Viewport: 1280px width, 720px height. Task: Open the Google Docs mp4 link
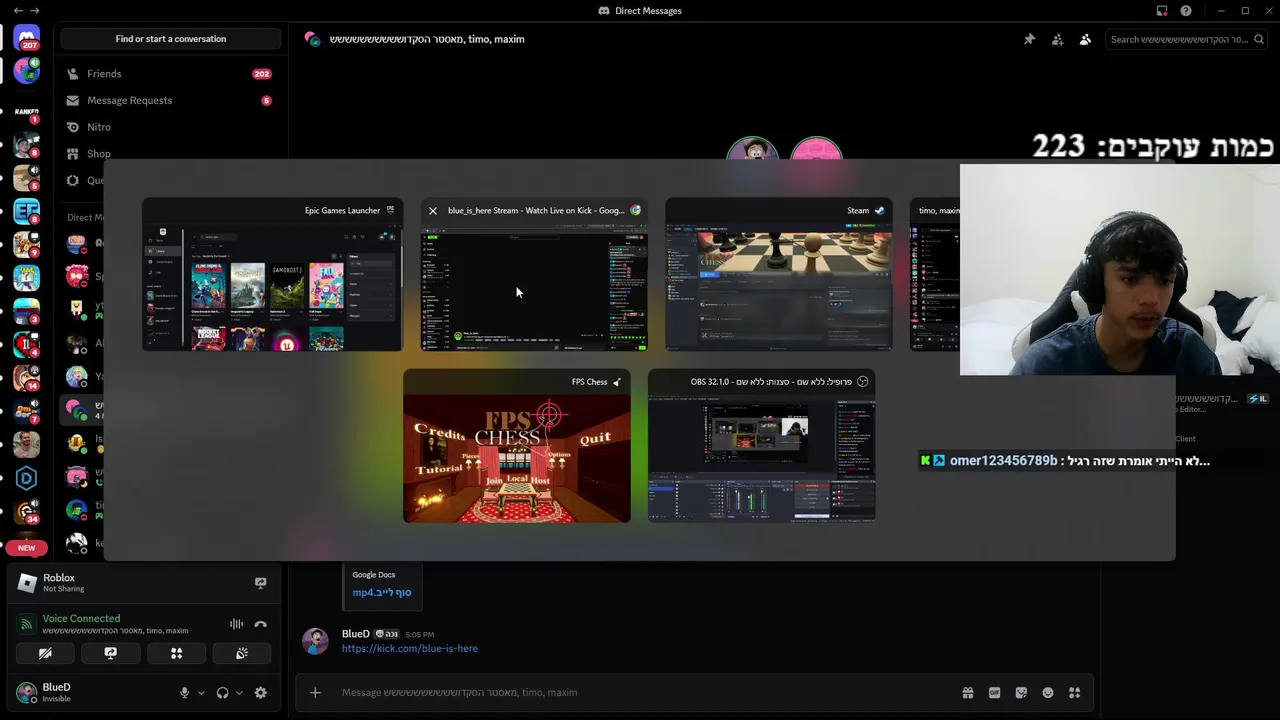pos(381,593)
